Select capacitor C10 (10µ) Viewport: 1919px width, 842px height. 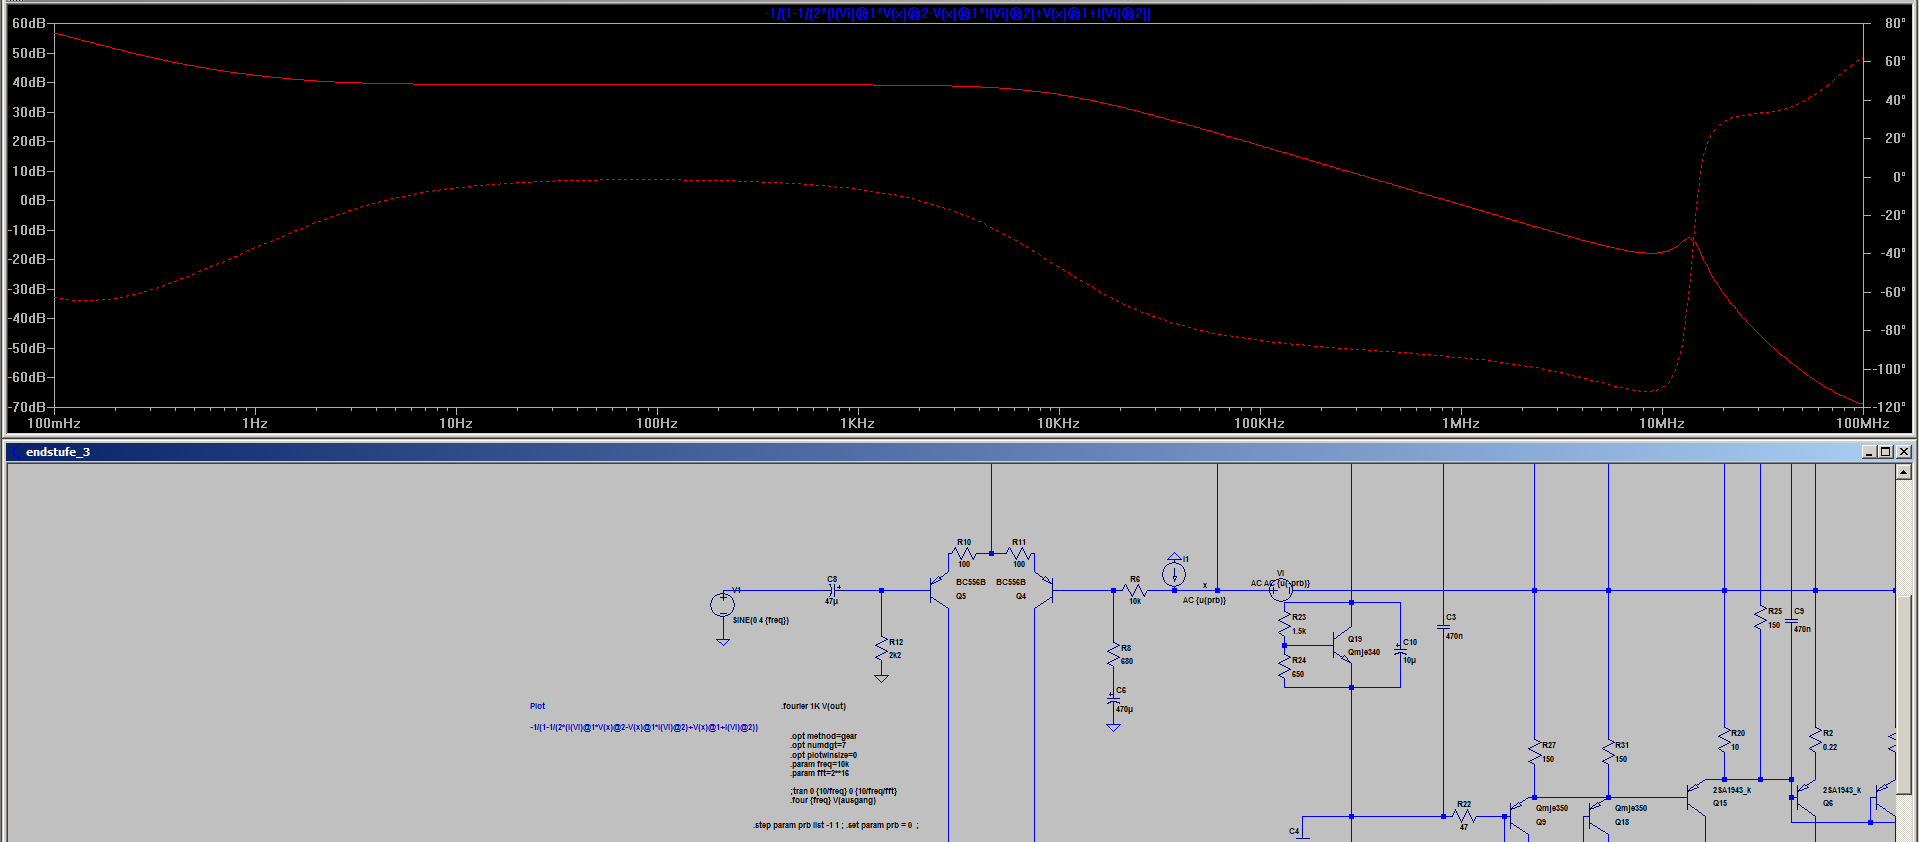1400,650
